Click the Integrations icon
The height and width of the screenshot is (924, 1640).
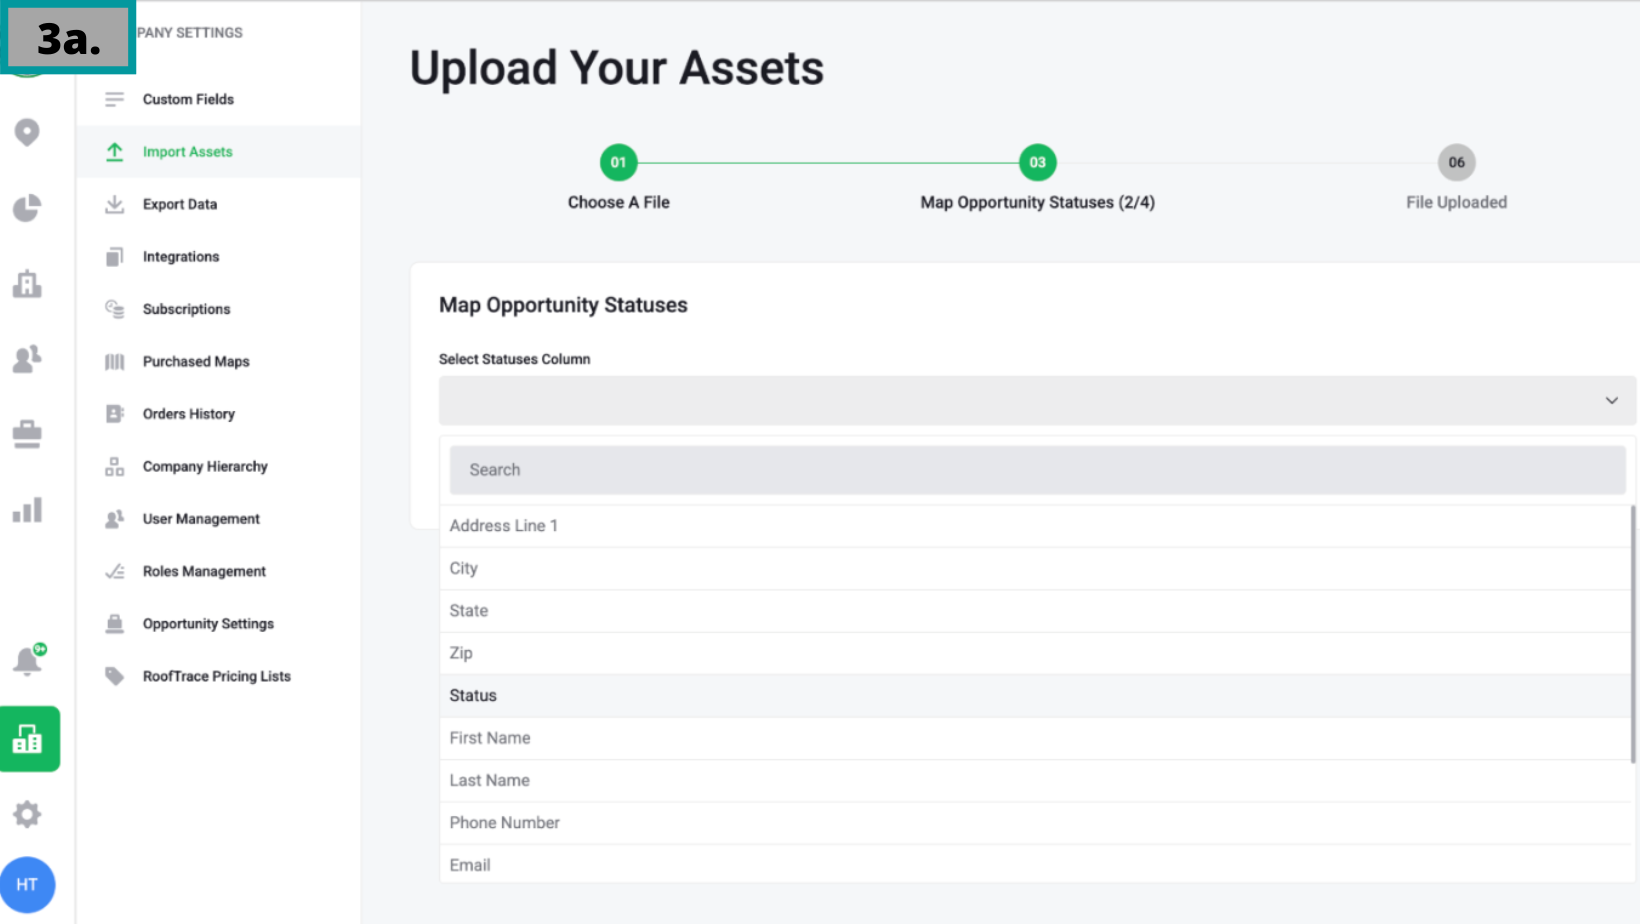(x=115, y=257)
